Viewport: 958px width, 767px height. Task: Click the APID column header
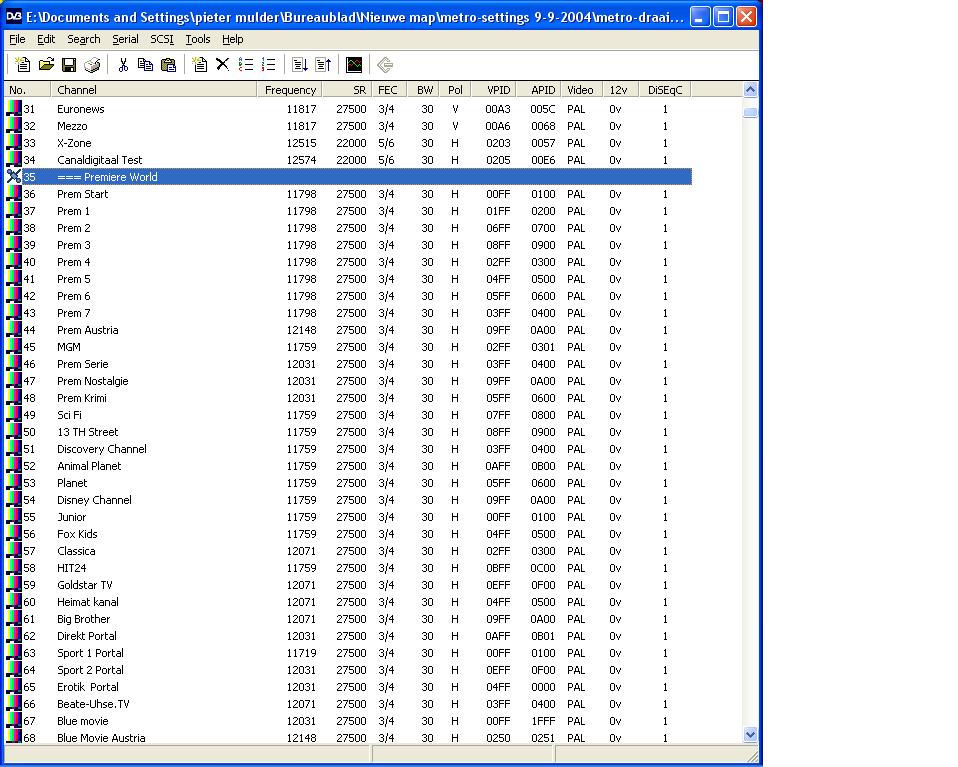click(x=539, y=90)
